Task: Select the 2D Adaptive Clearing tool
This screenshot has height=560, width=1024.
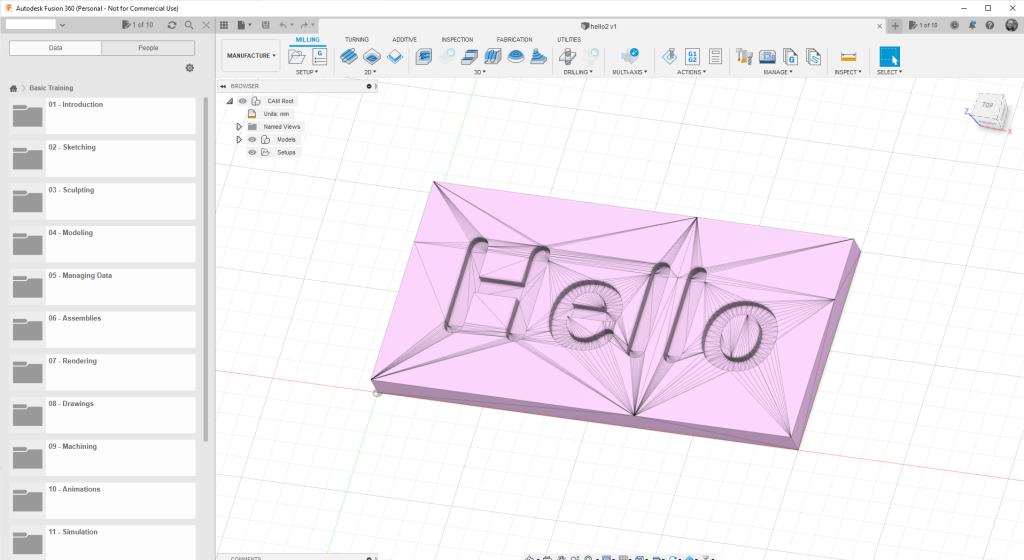Action: point(349,57)
